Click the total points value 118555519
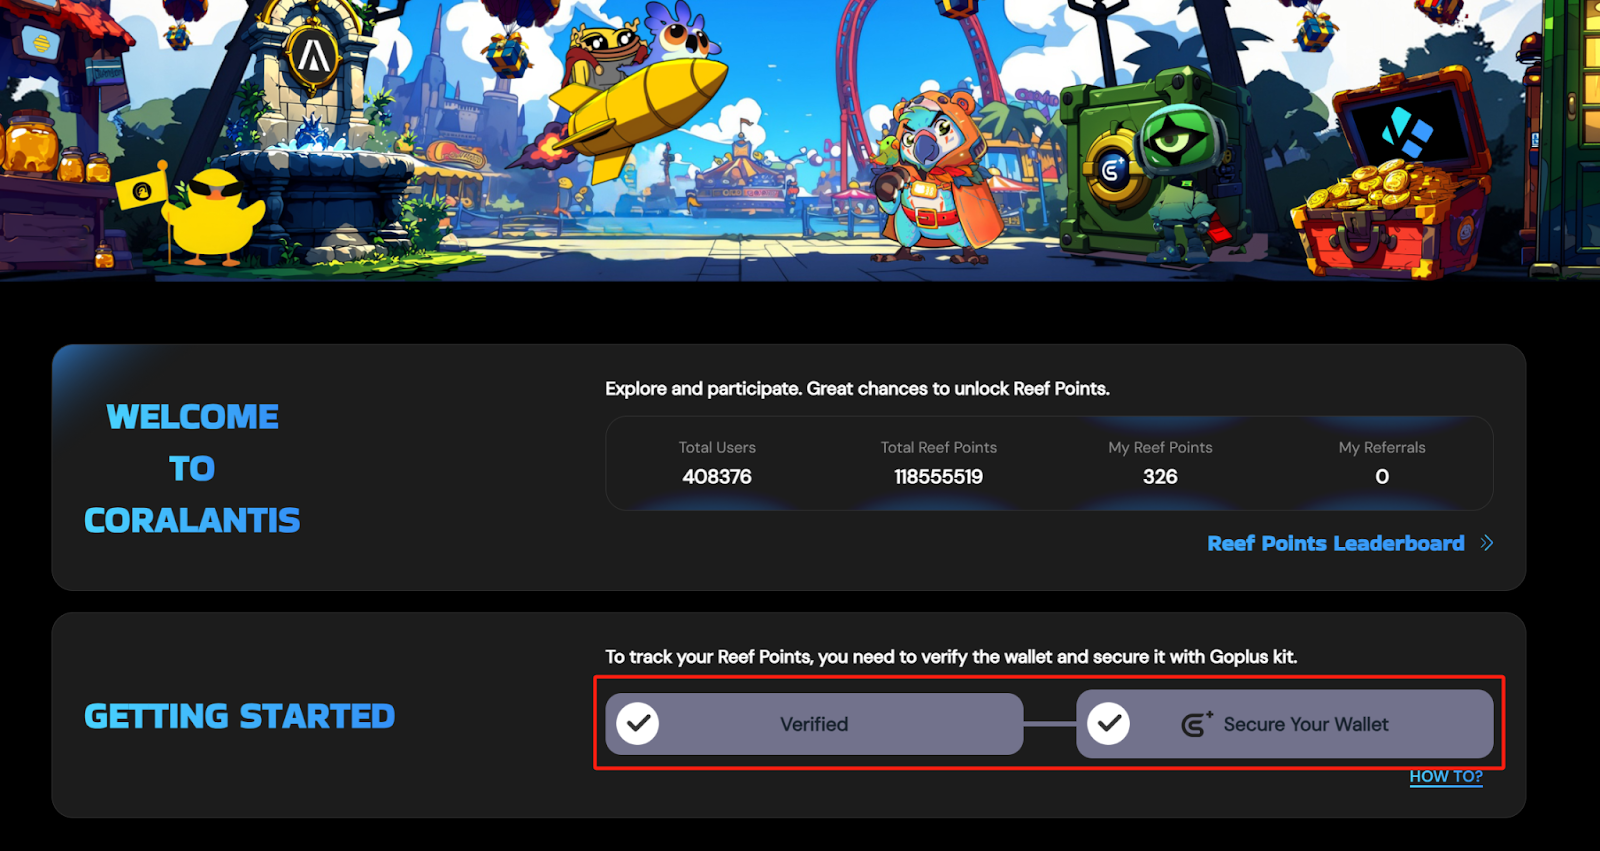The image size is (1600, 851). (x=939, y=477)
